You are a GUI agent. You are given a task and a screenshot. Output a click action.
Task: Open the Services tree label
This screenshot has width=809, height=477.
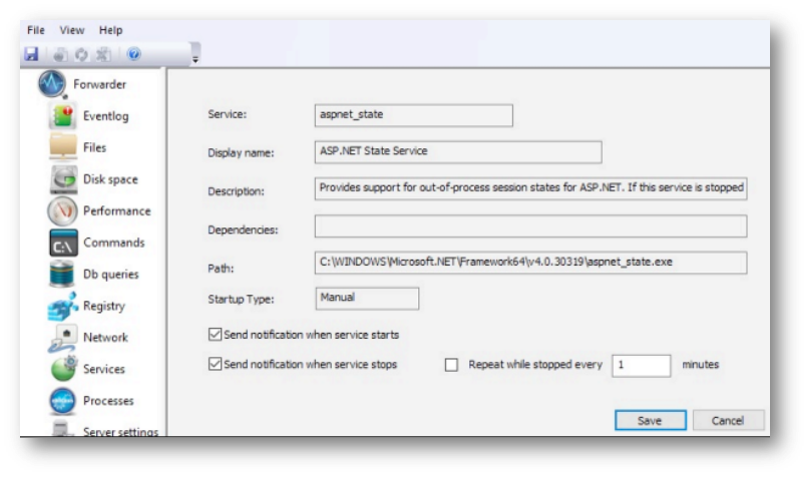pyautogui.click(x=104, y=369)
